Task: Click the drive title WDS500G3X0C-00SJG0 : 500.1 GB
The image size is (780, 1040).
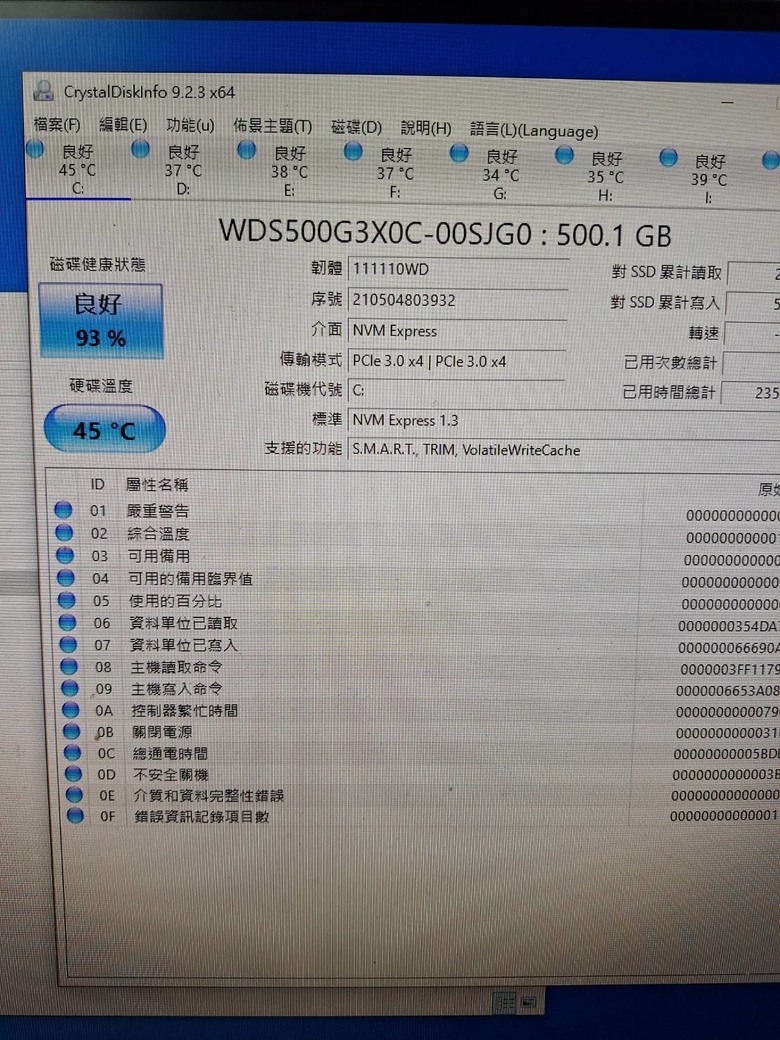Action: (x=445, y=234)
